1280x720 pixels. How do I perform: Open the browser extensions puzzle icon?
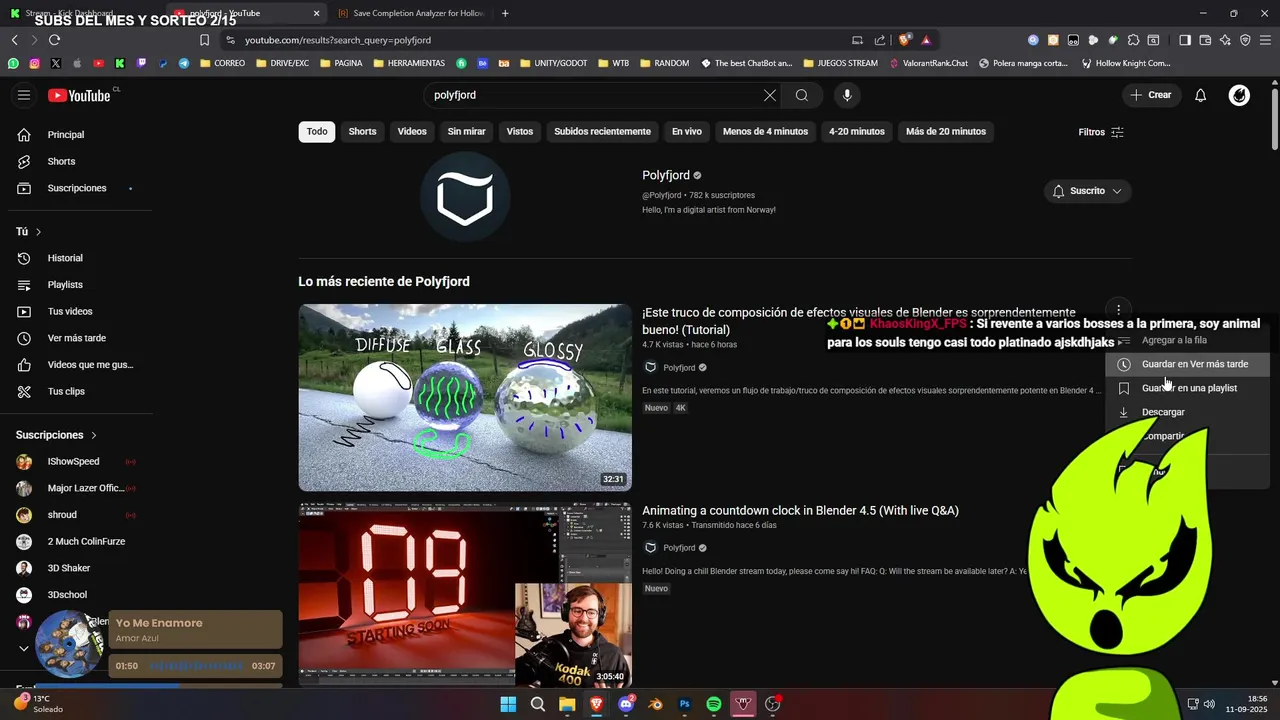pyautogui.click(x=1133, y=40)
